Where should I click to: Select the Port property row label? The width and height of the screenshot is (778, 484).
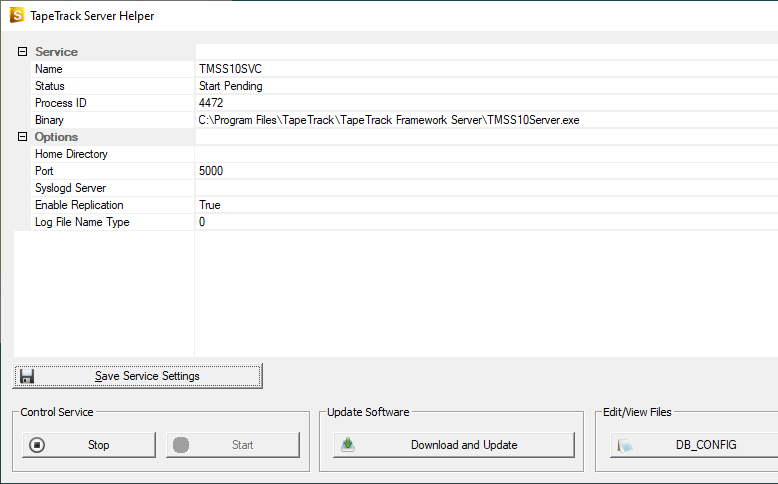pos(44,171)
